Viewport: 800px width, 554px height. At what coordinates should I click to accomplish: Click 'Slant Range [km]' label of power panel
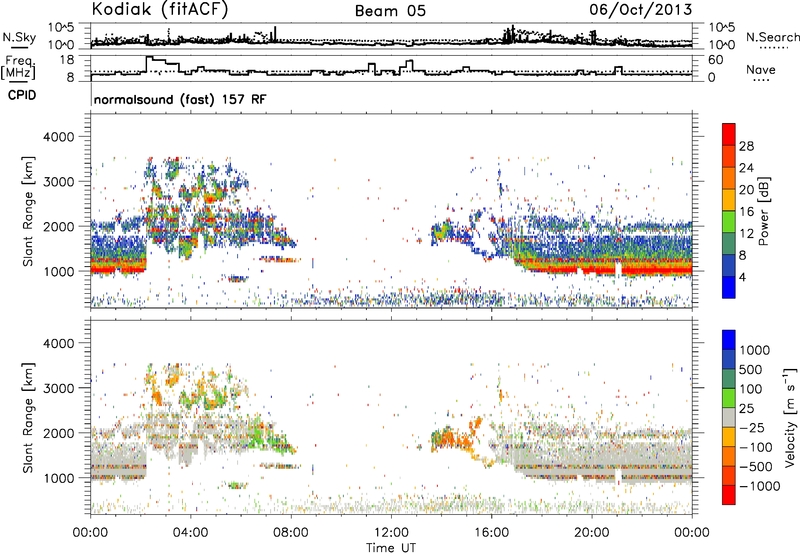coord(28,211)
